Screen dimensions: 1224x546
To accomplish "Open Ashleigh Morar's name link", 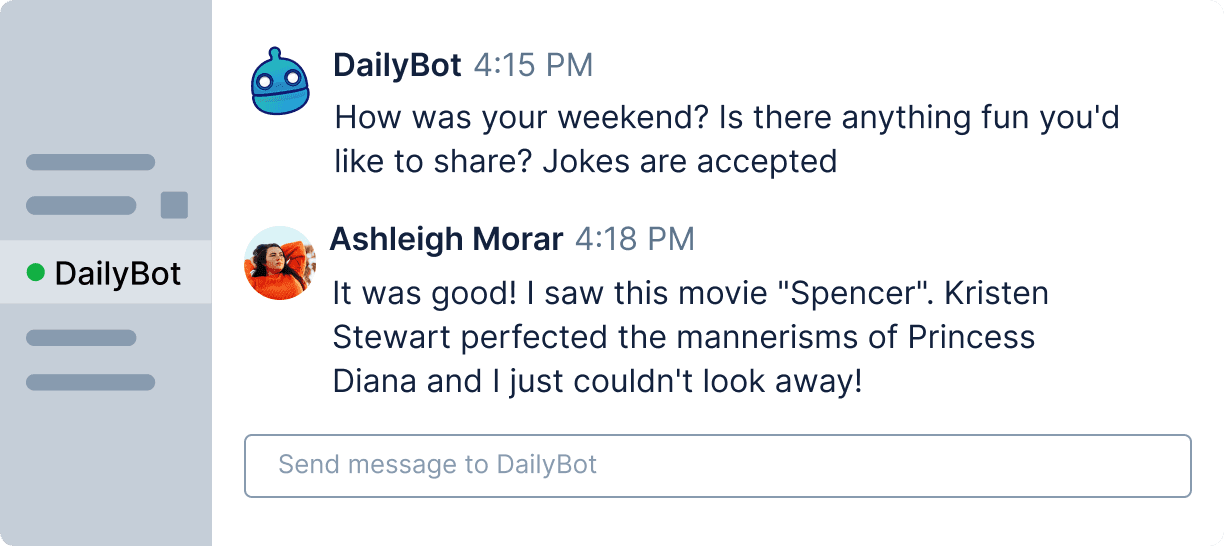I will (x=446, y=240).
